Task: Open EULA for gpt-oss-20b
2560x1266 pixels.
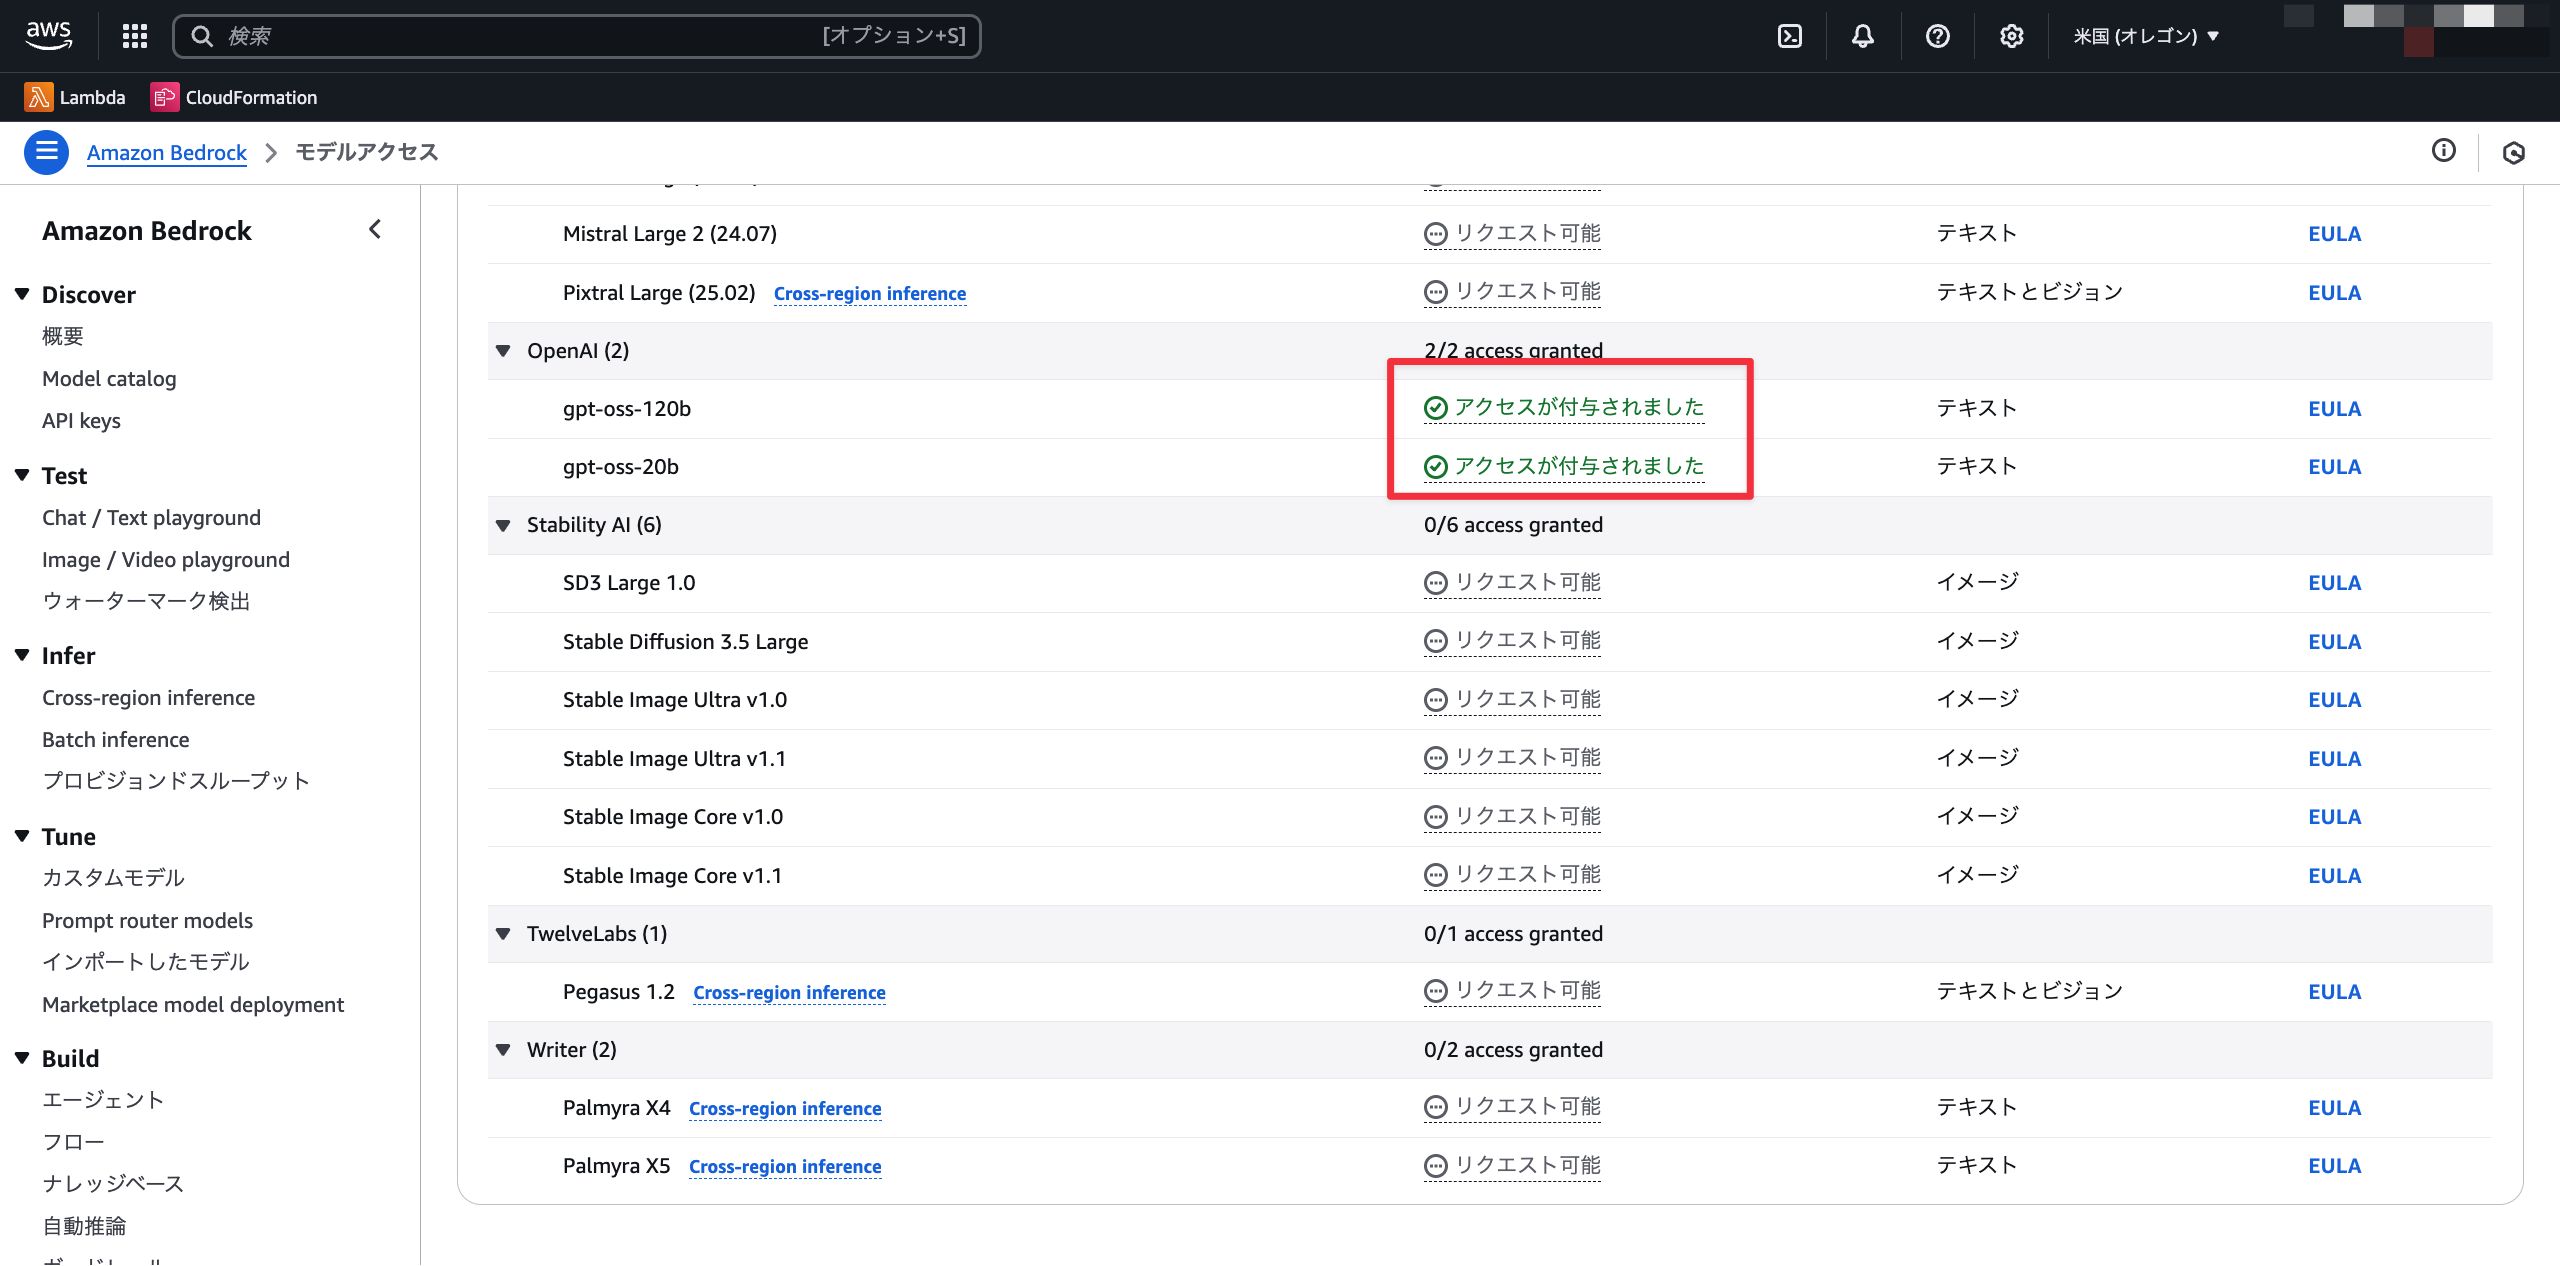Action: point(2334,467)
